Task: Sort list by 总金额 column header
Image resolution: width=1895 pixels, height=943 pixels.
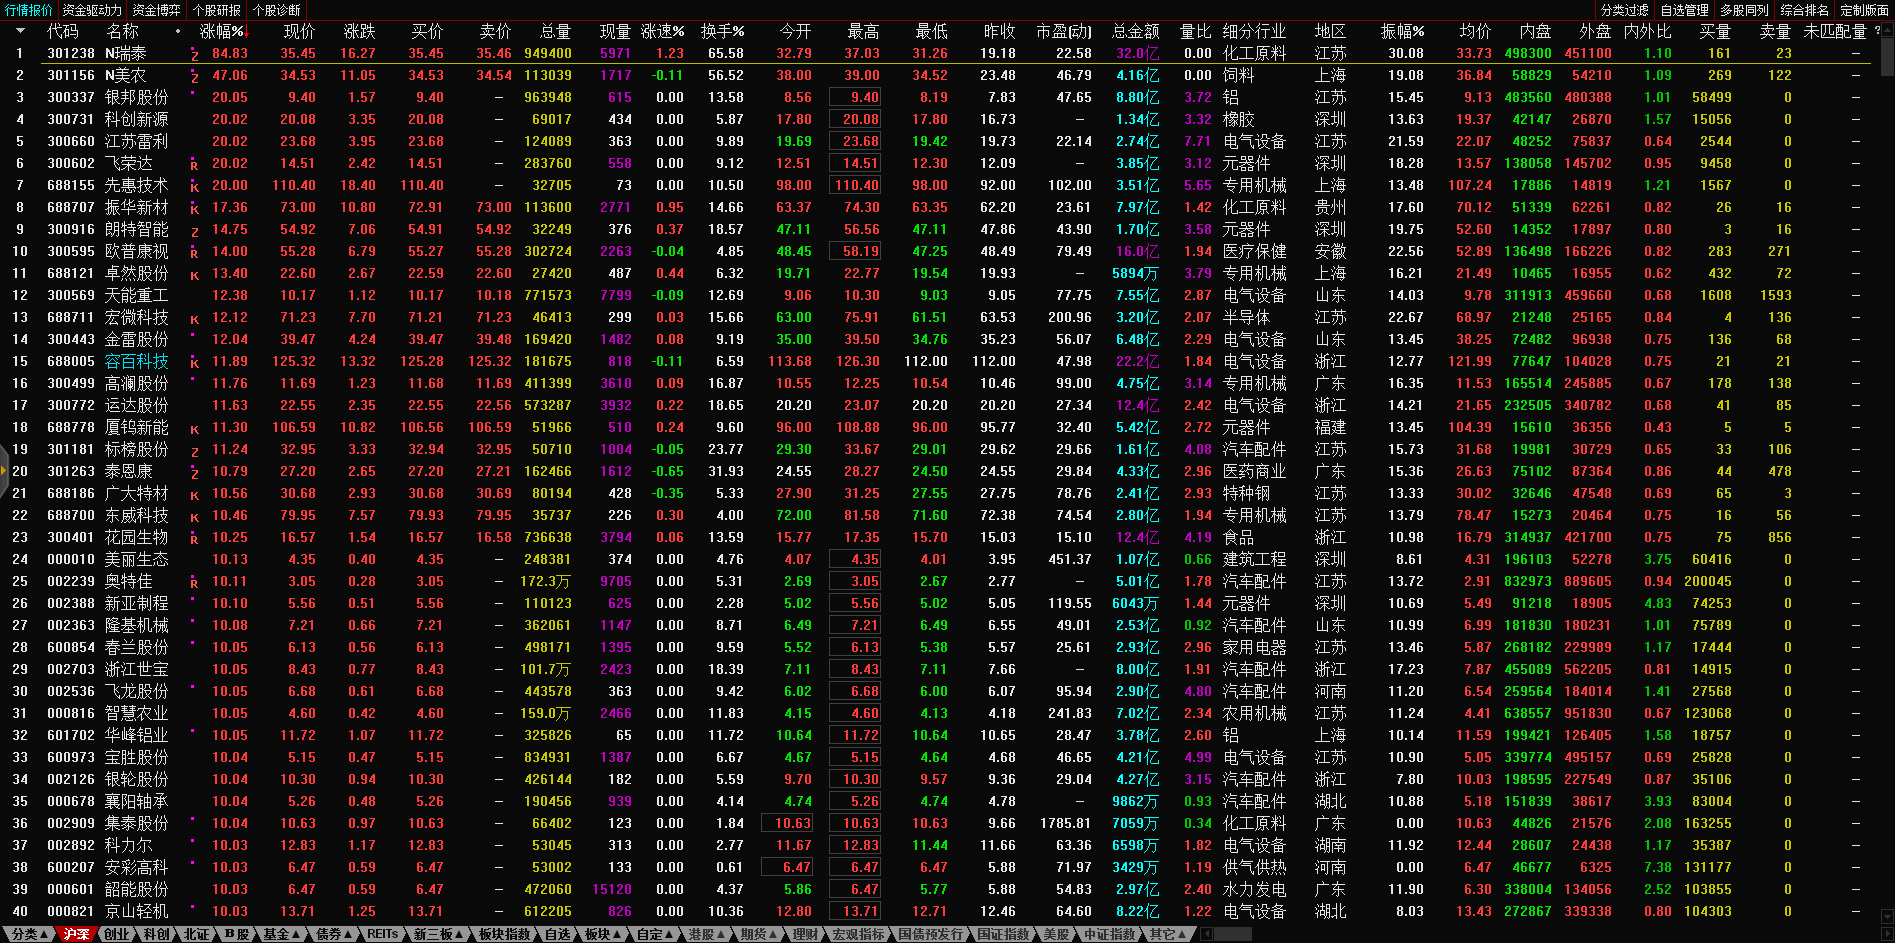Action: pyautogui.click(x=1135, y=32)
